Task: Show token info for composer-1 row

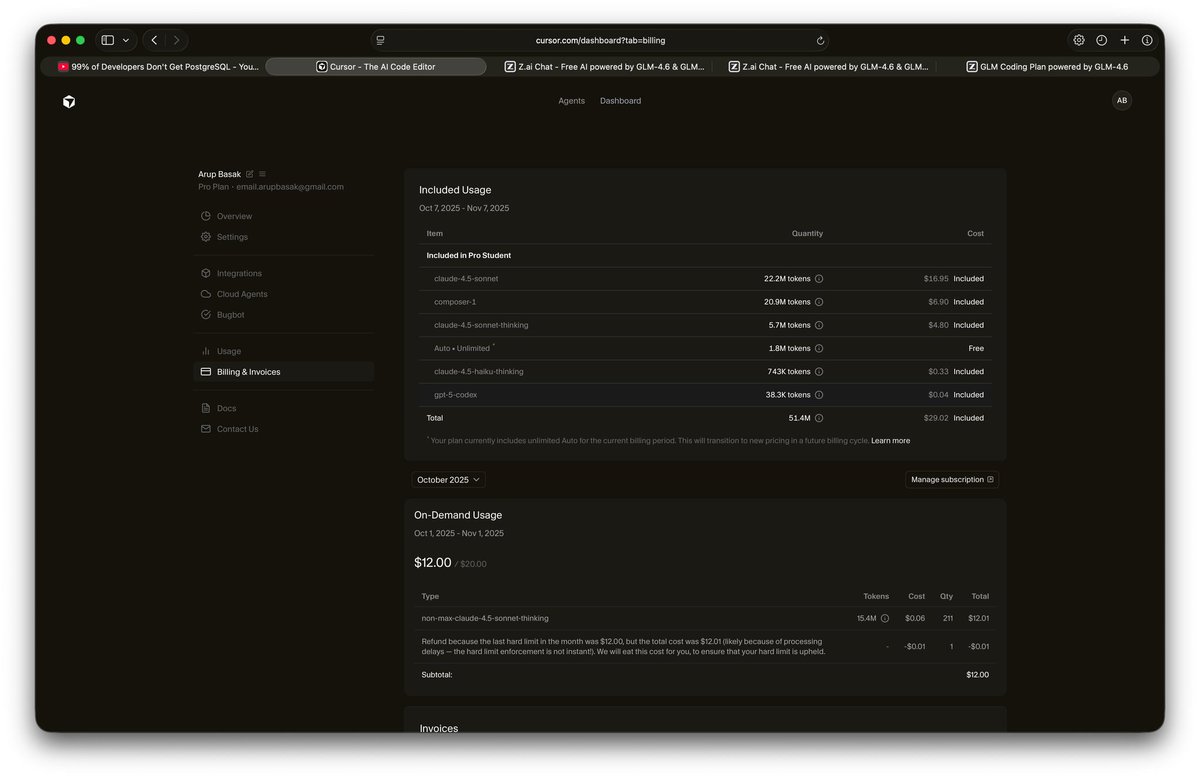Action: tap(819, 302)
